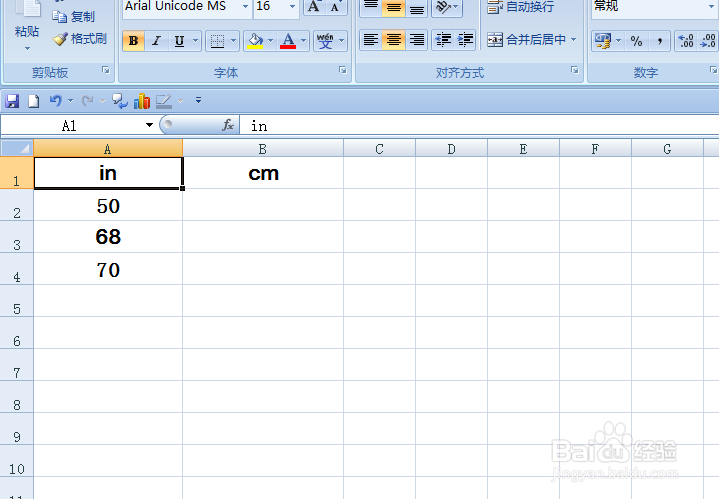
Task: Click the insert function fx button
Action: click(228, 125)
